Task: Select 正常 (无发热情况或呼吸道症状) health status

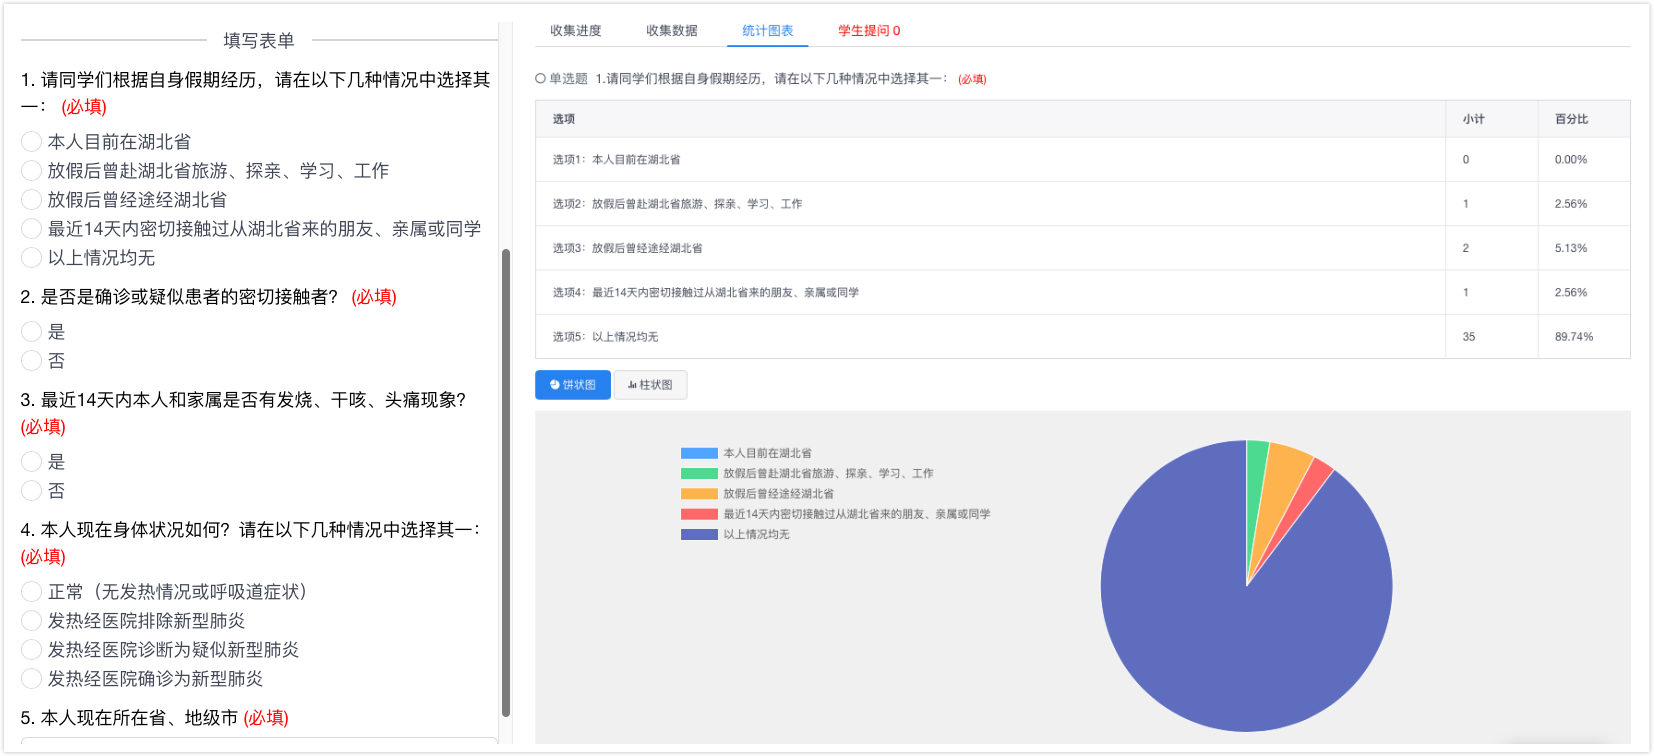Action: pyautogui.click(x=32, y=592)
